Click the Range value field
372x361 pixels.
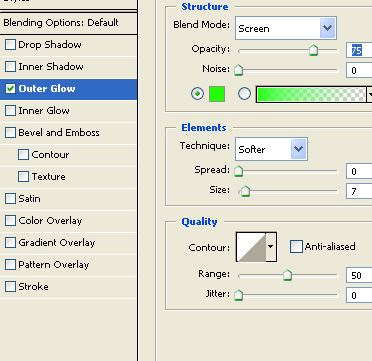pyautogui.click(x=359, y=276)
